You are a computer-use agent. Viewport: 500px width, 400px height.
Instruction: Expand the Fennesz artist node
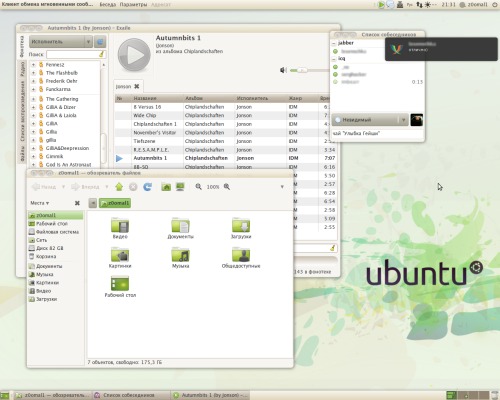pyautogui.click(x=33, y=65)
